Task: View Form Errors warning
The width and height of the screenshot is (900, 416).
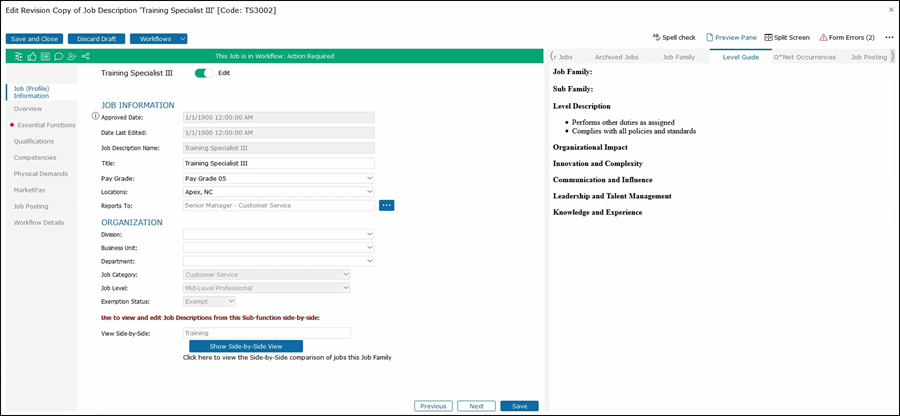Action: coord(847,37)
